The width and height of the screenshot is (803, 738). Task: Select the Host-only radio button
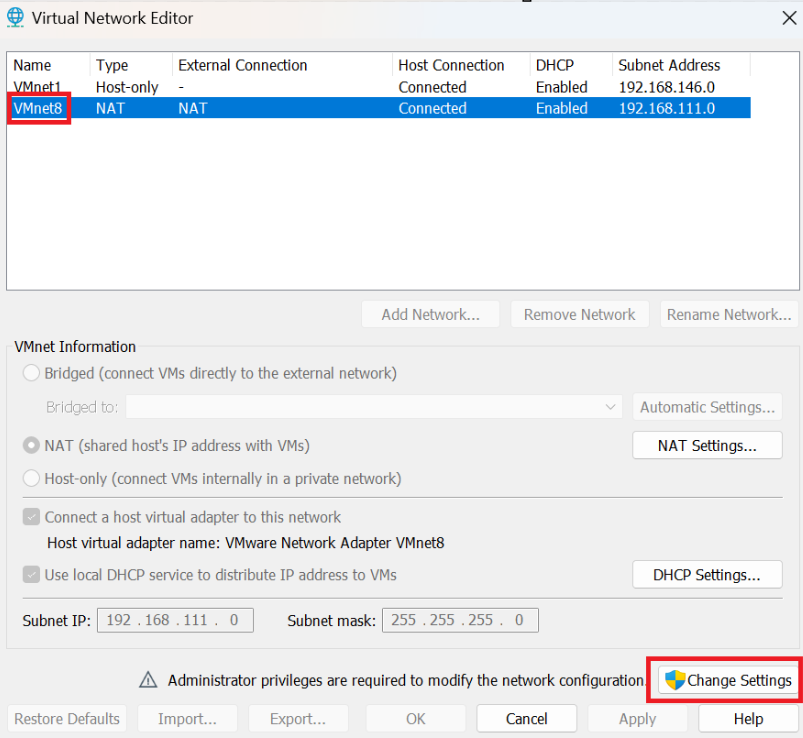(31, 478)
